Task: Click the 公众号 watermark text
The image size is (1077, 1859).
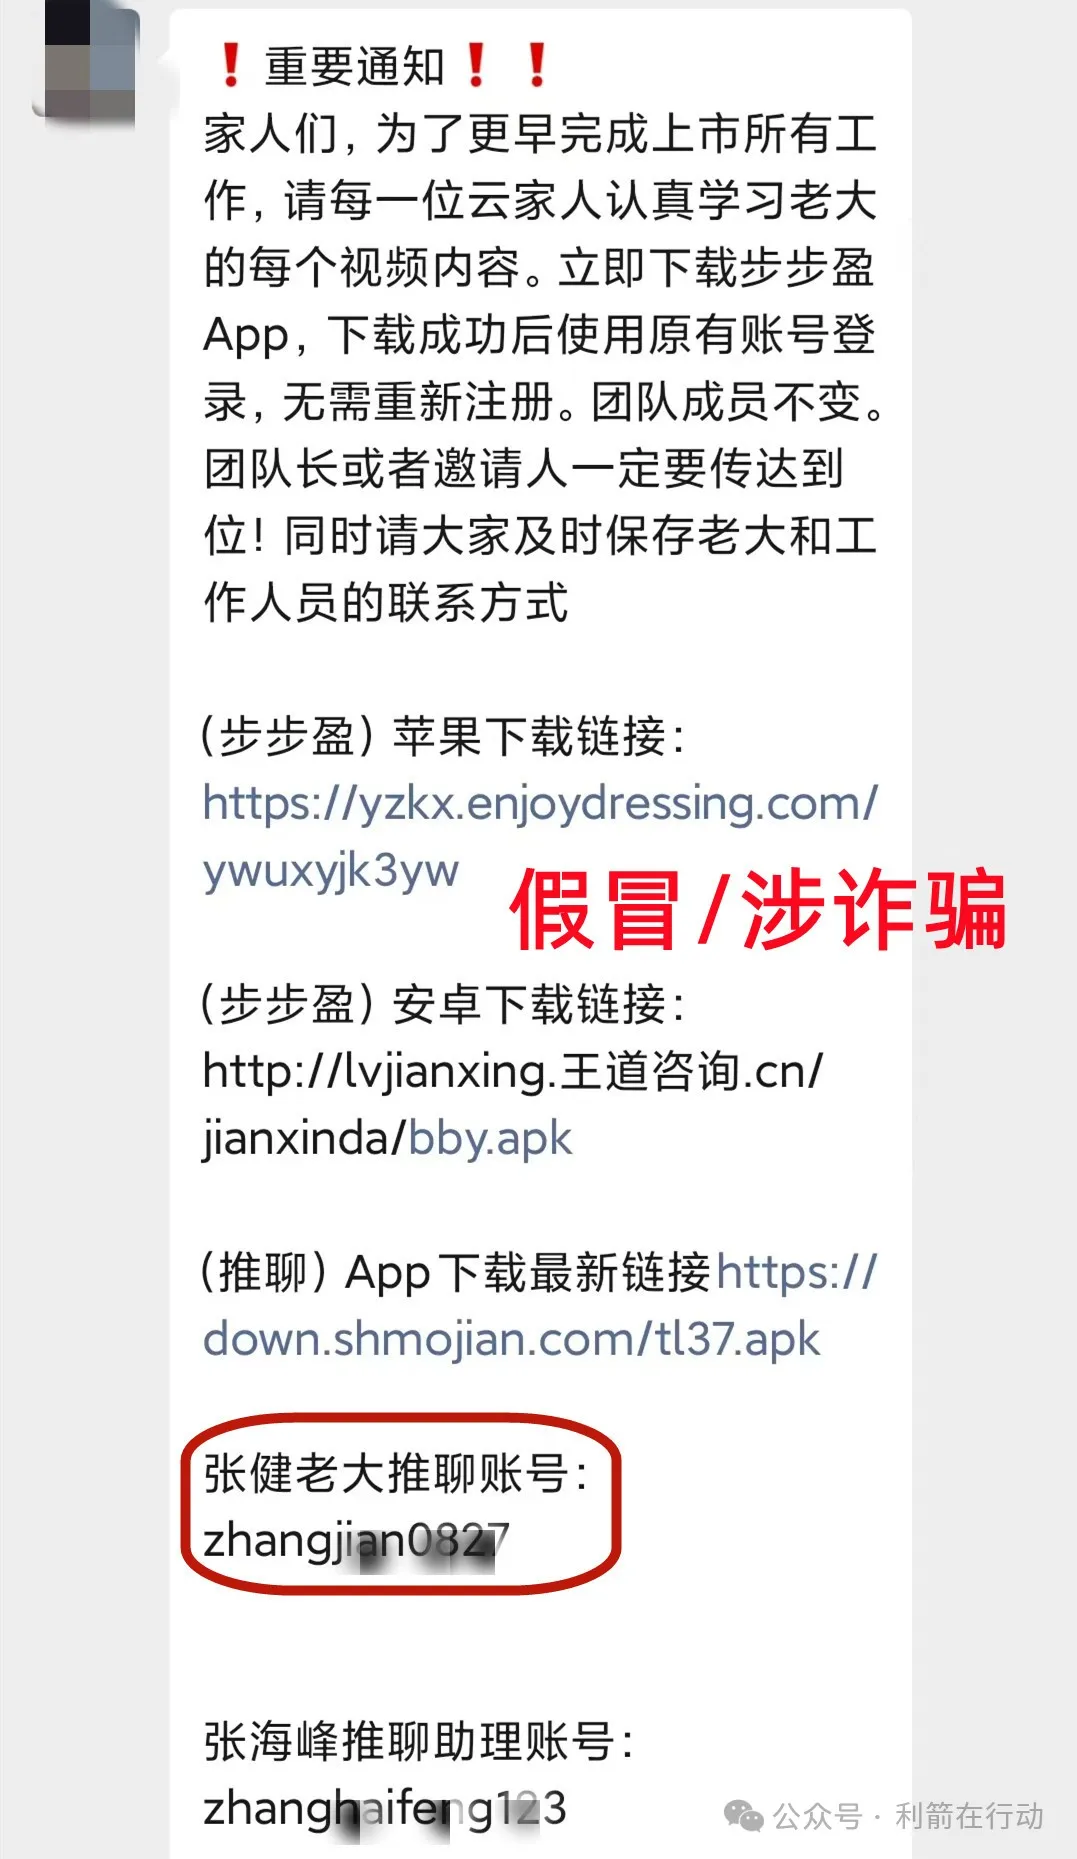Action: [x=817, y=1816]
